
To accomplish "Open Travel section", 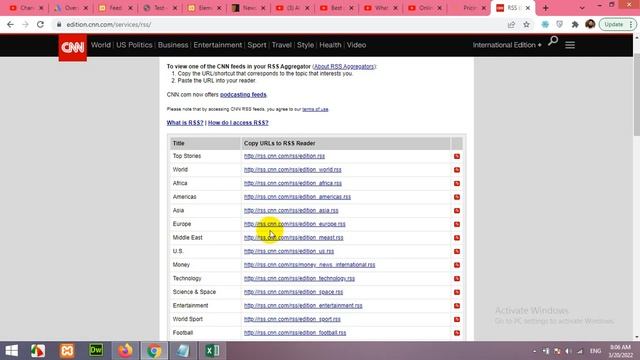I will (282, 45).
